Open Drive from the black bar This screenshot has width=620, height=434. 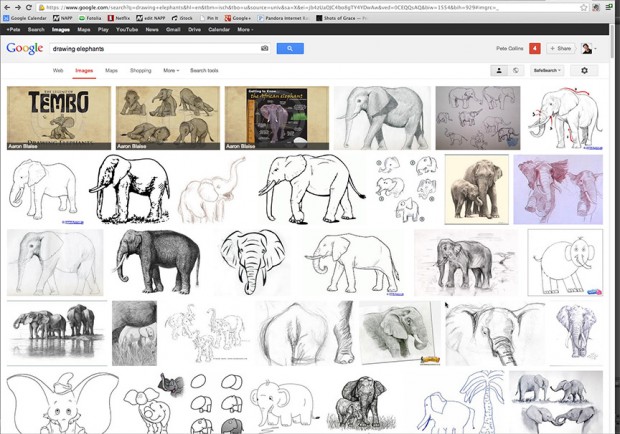click(194, 29)
